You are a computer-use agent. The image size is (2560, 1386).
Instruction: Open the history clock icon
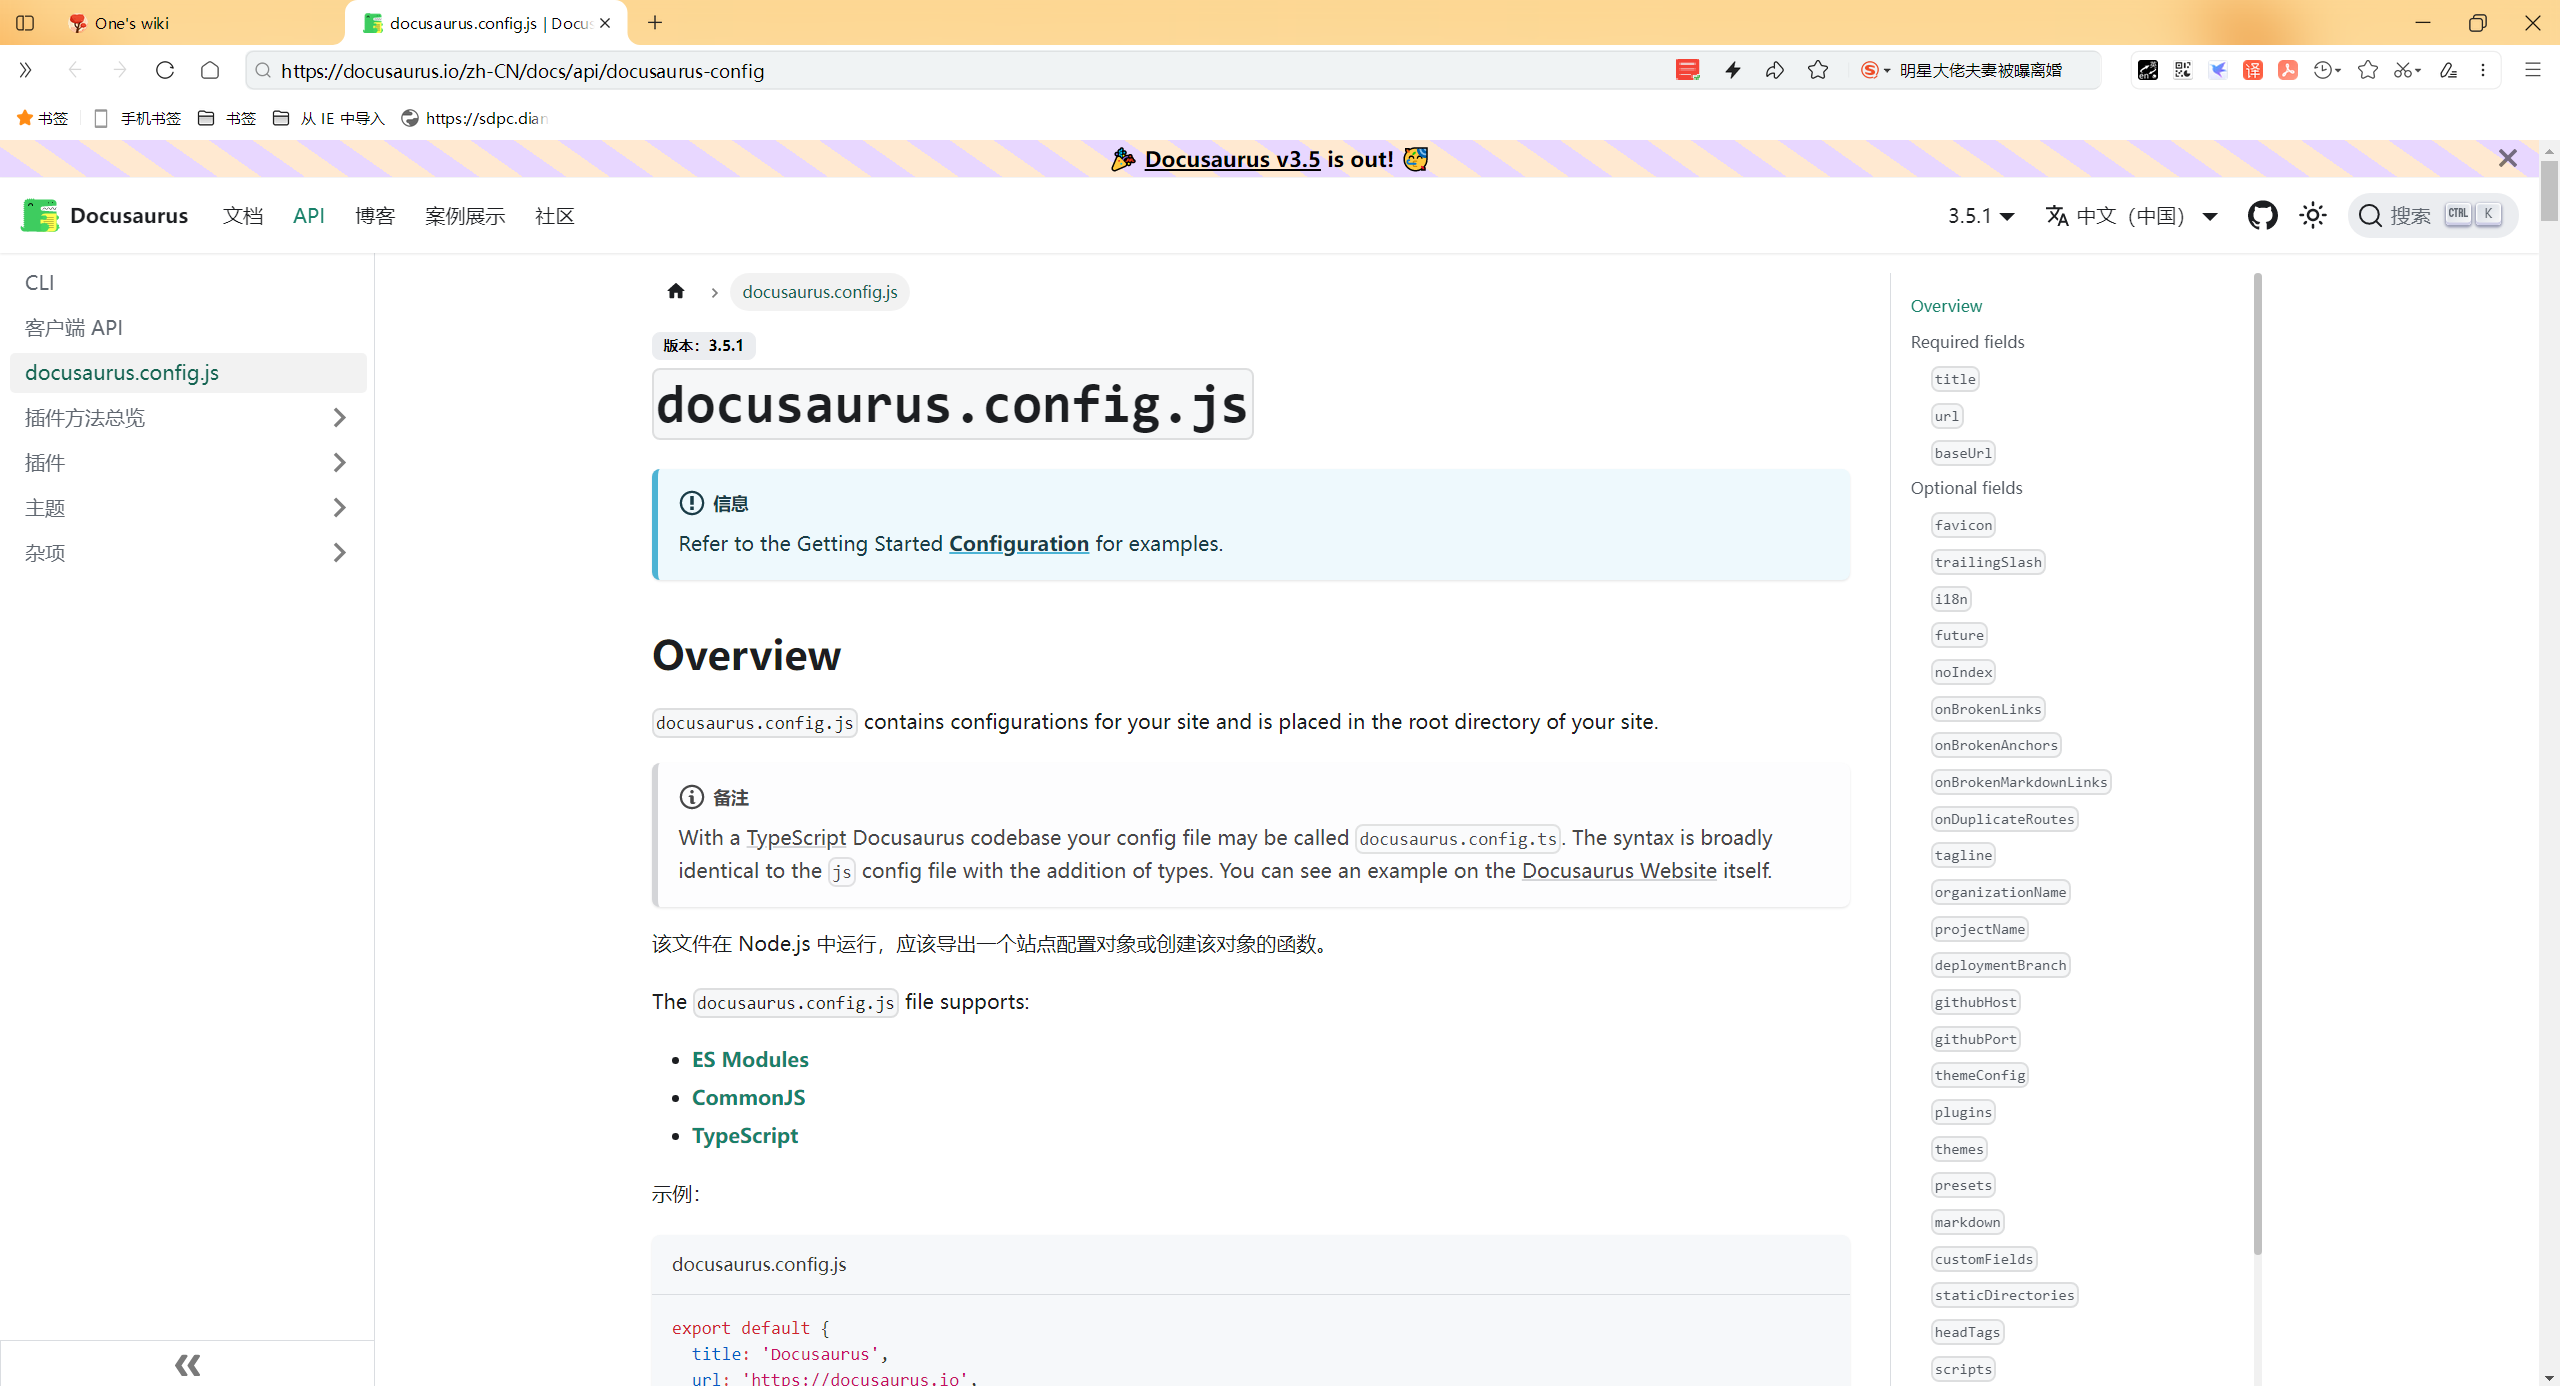(2322, 70)
